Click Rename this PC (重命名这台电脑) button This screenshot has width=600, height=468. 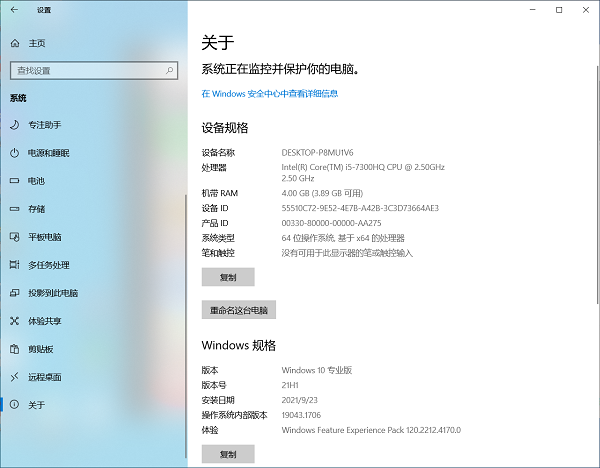pos(239,310)
